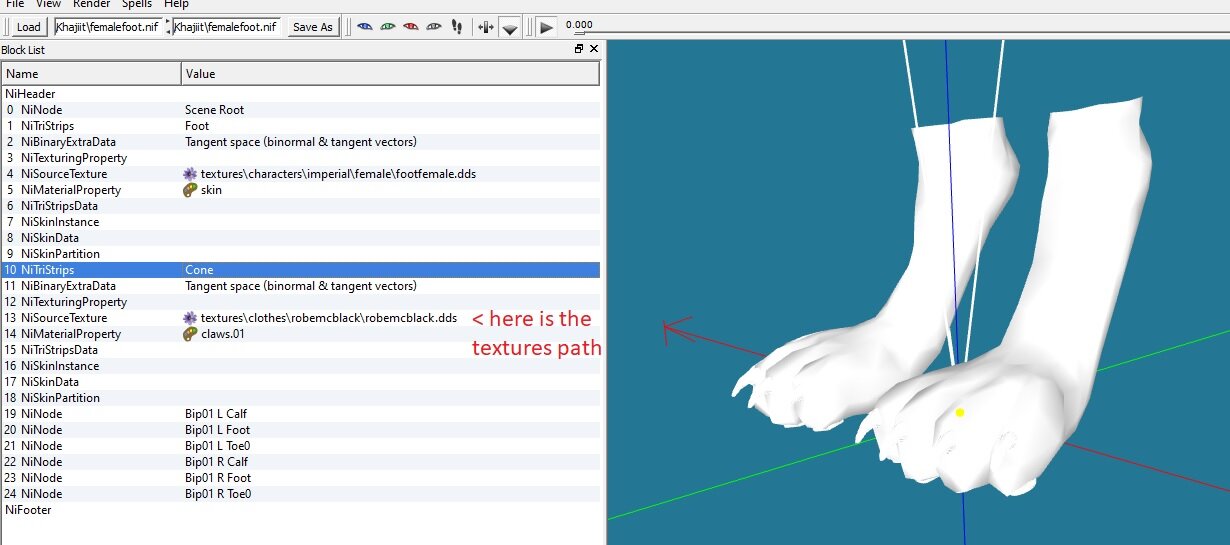Click the flower texture icon beside robemcblack.dds

[190, 318]
